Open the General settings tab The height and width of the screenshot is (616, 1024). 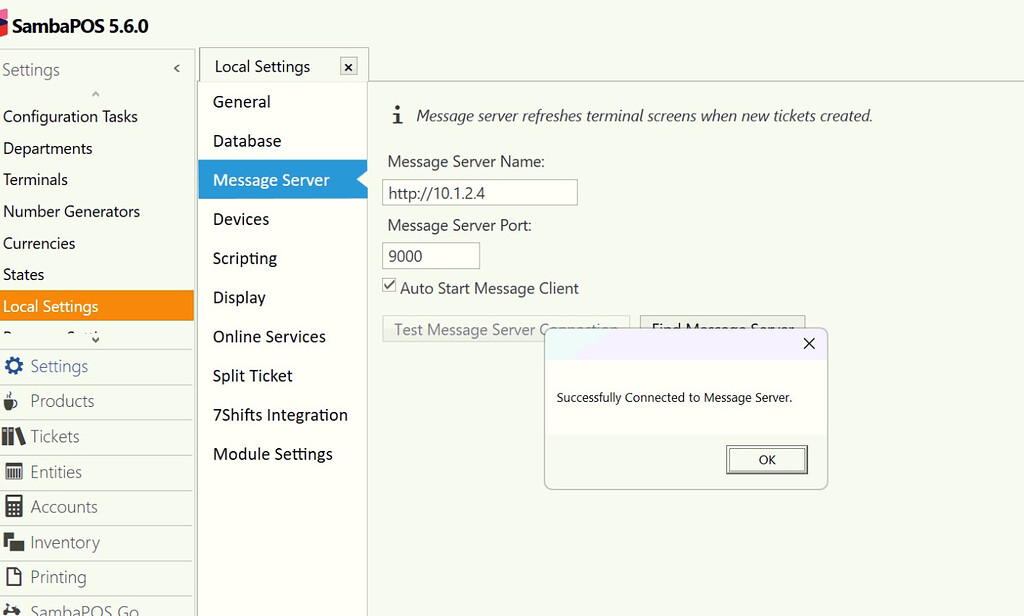(240, 101)
